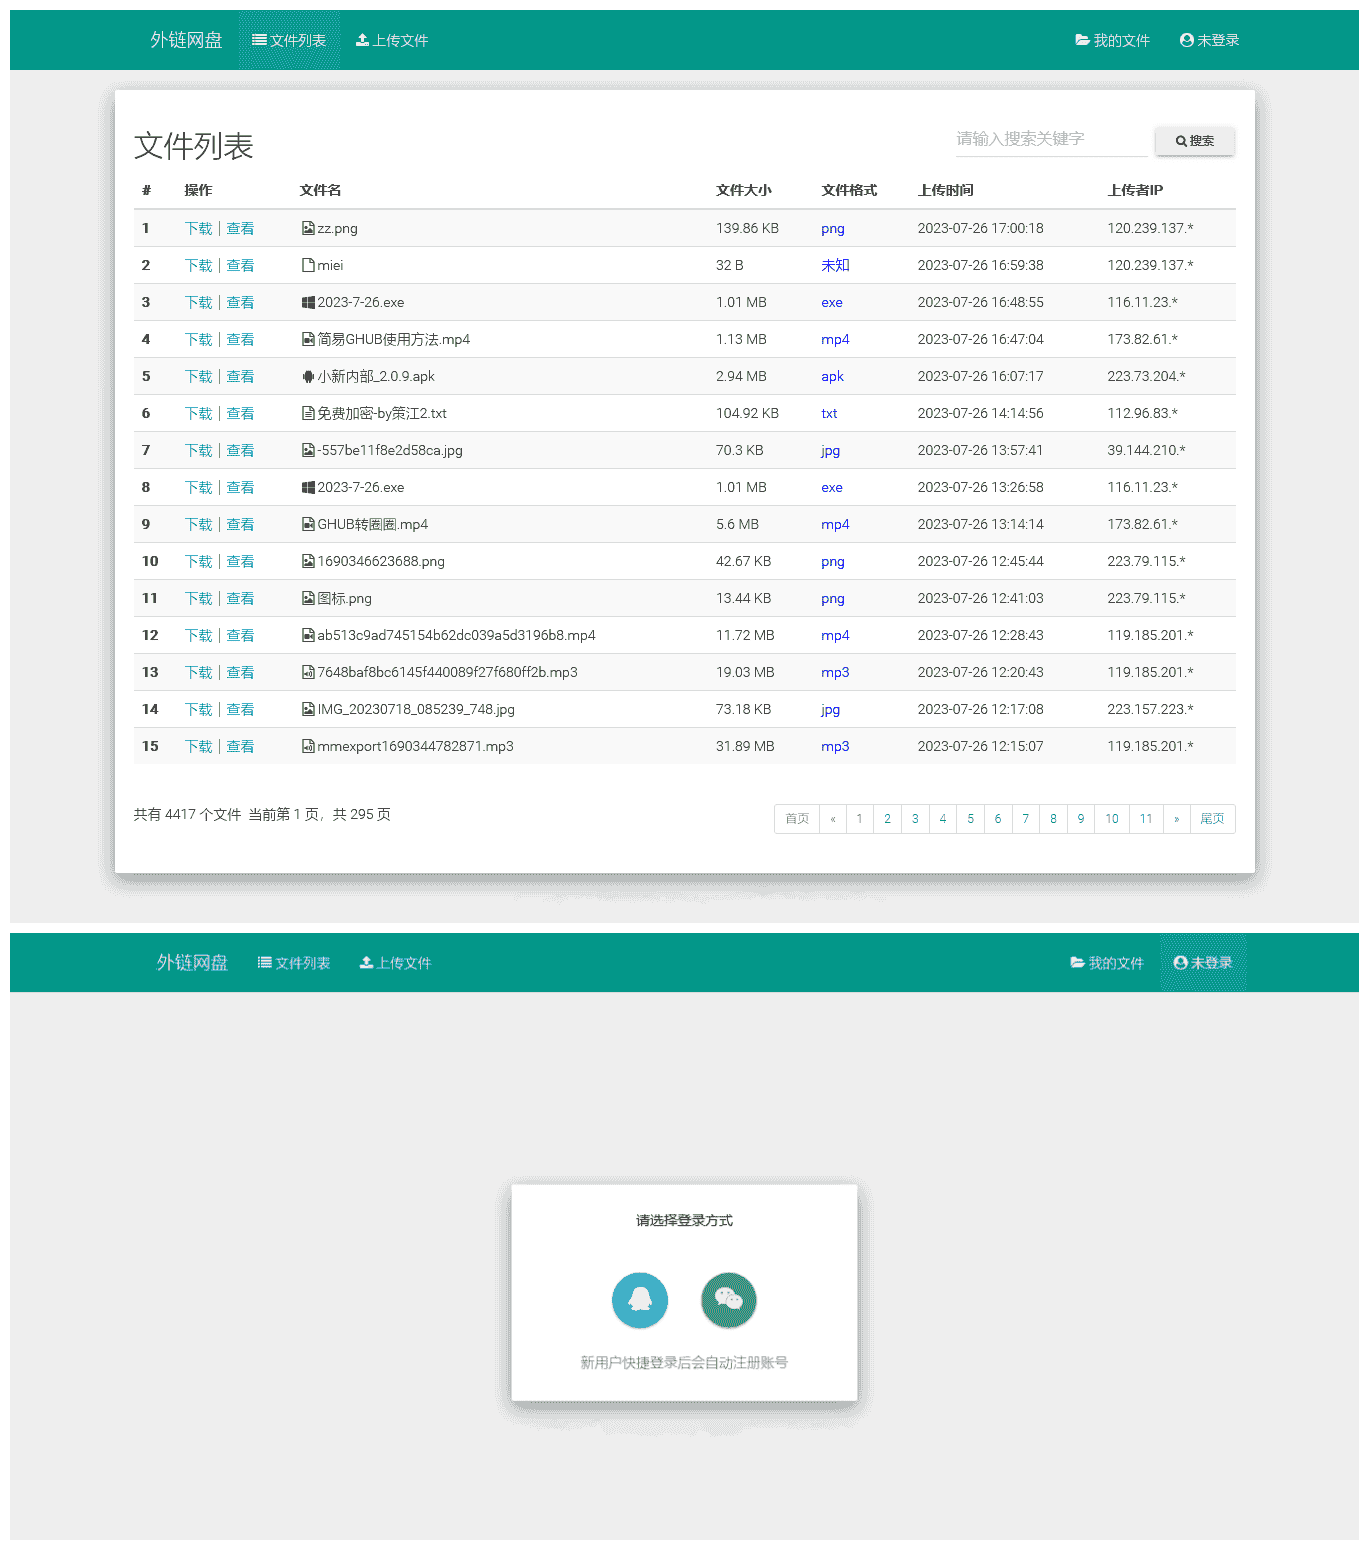Open 上传文件 in the login page navbar
Screen dimensions: 1369x1550
tap(395, 963)
